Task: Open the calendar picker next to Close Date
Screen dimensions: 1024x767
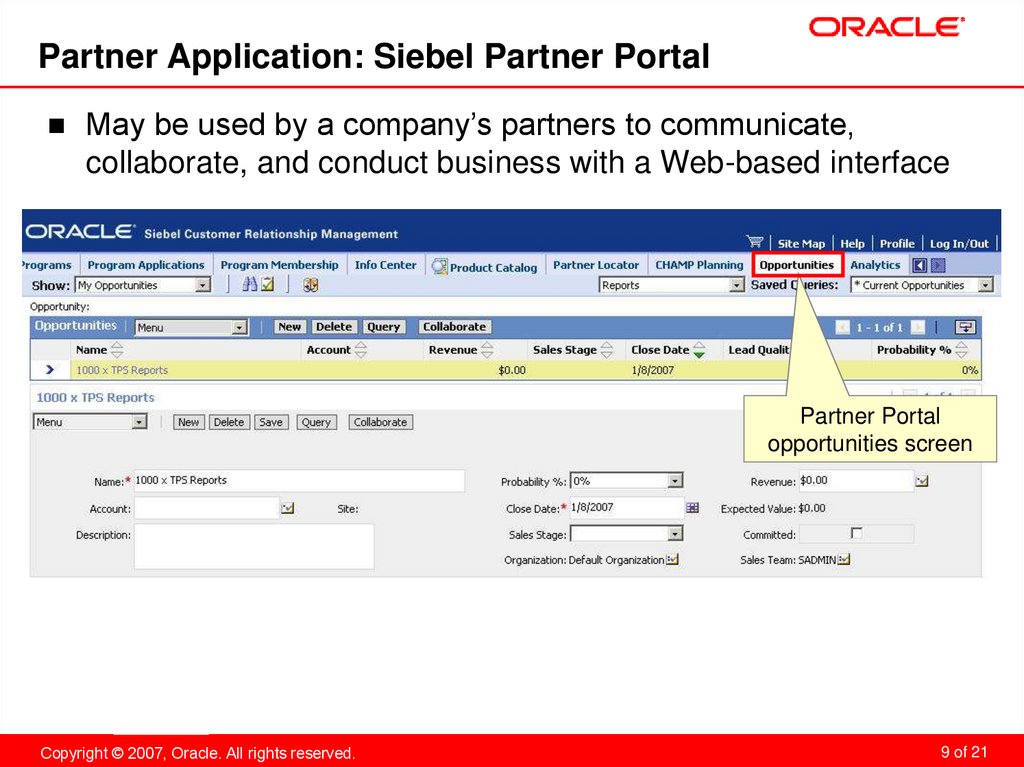Action: (x=693, y=509)
